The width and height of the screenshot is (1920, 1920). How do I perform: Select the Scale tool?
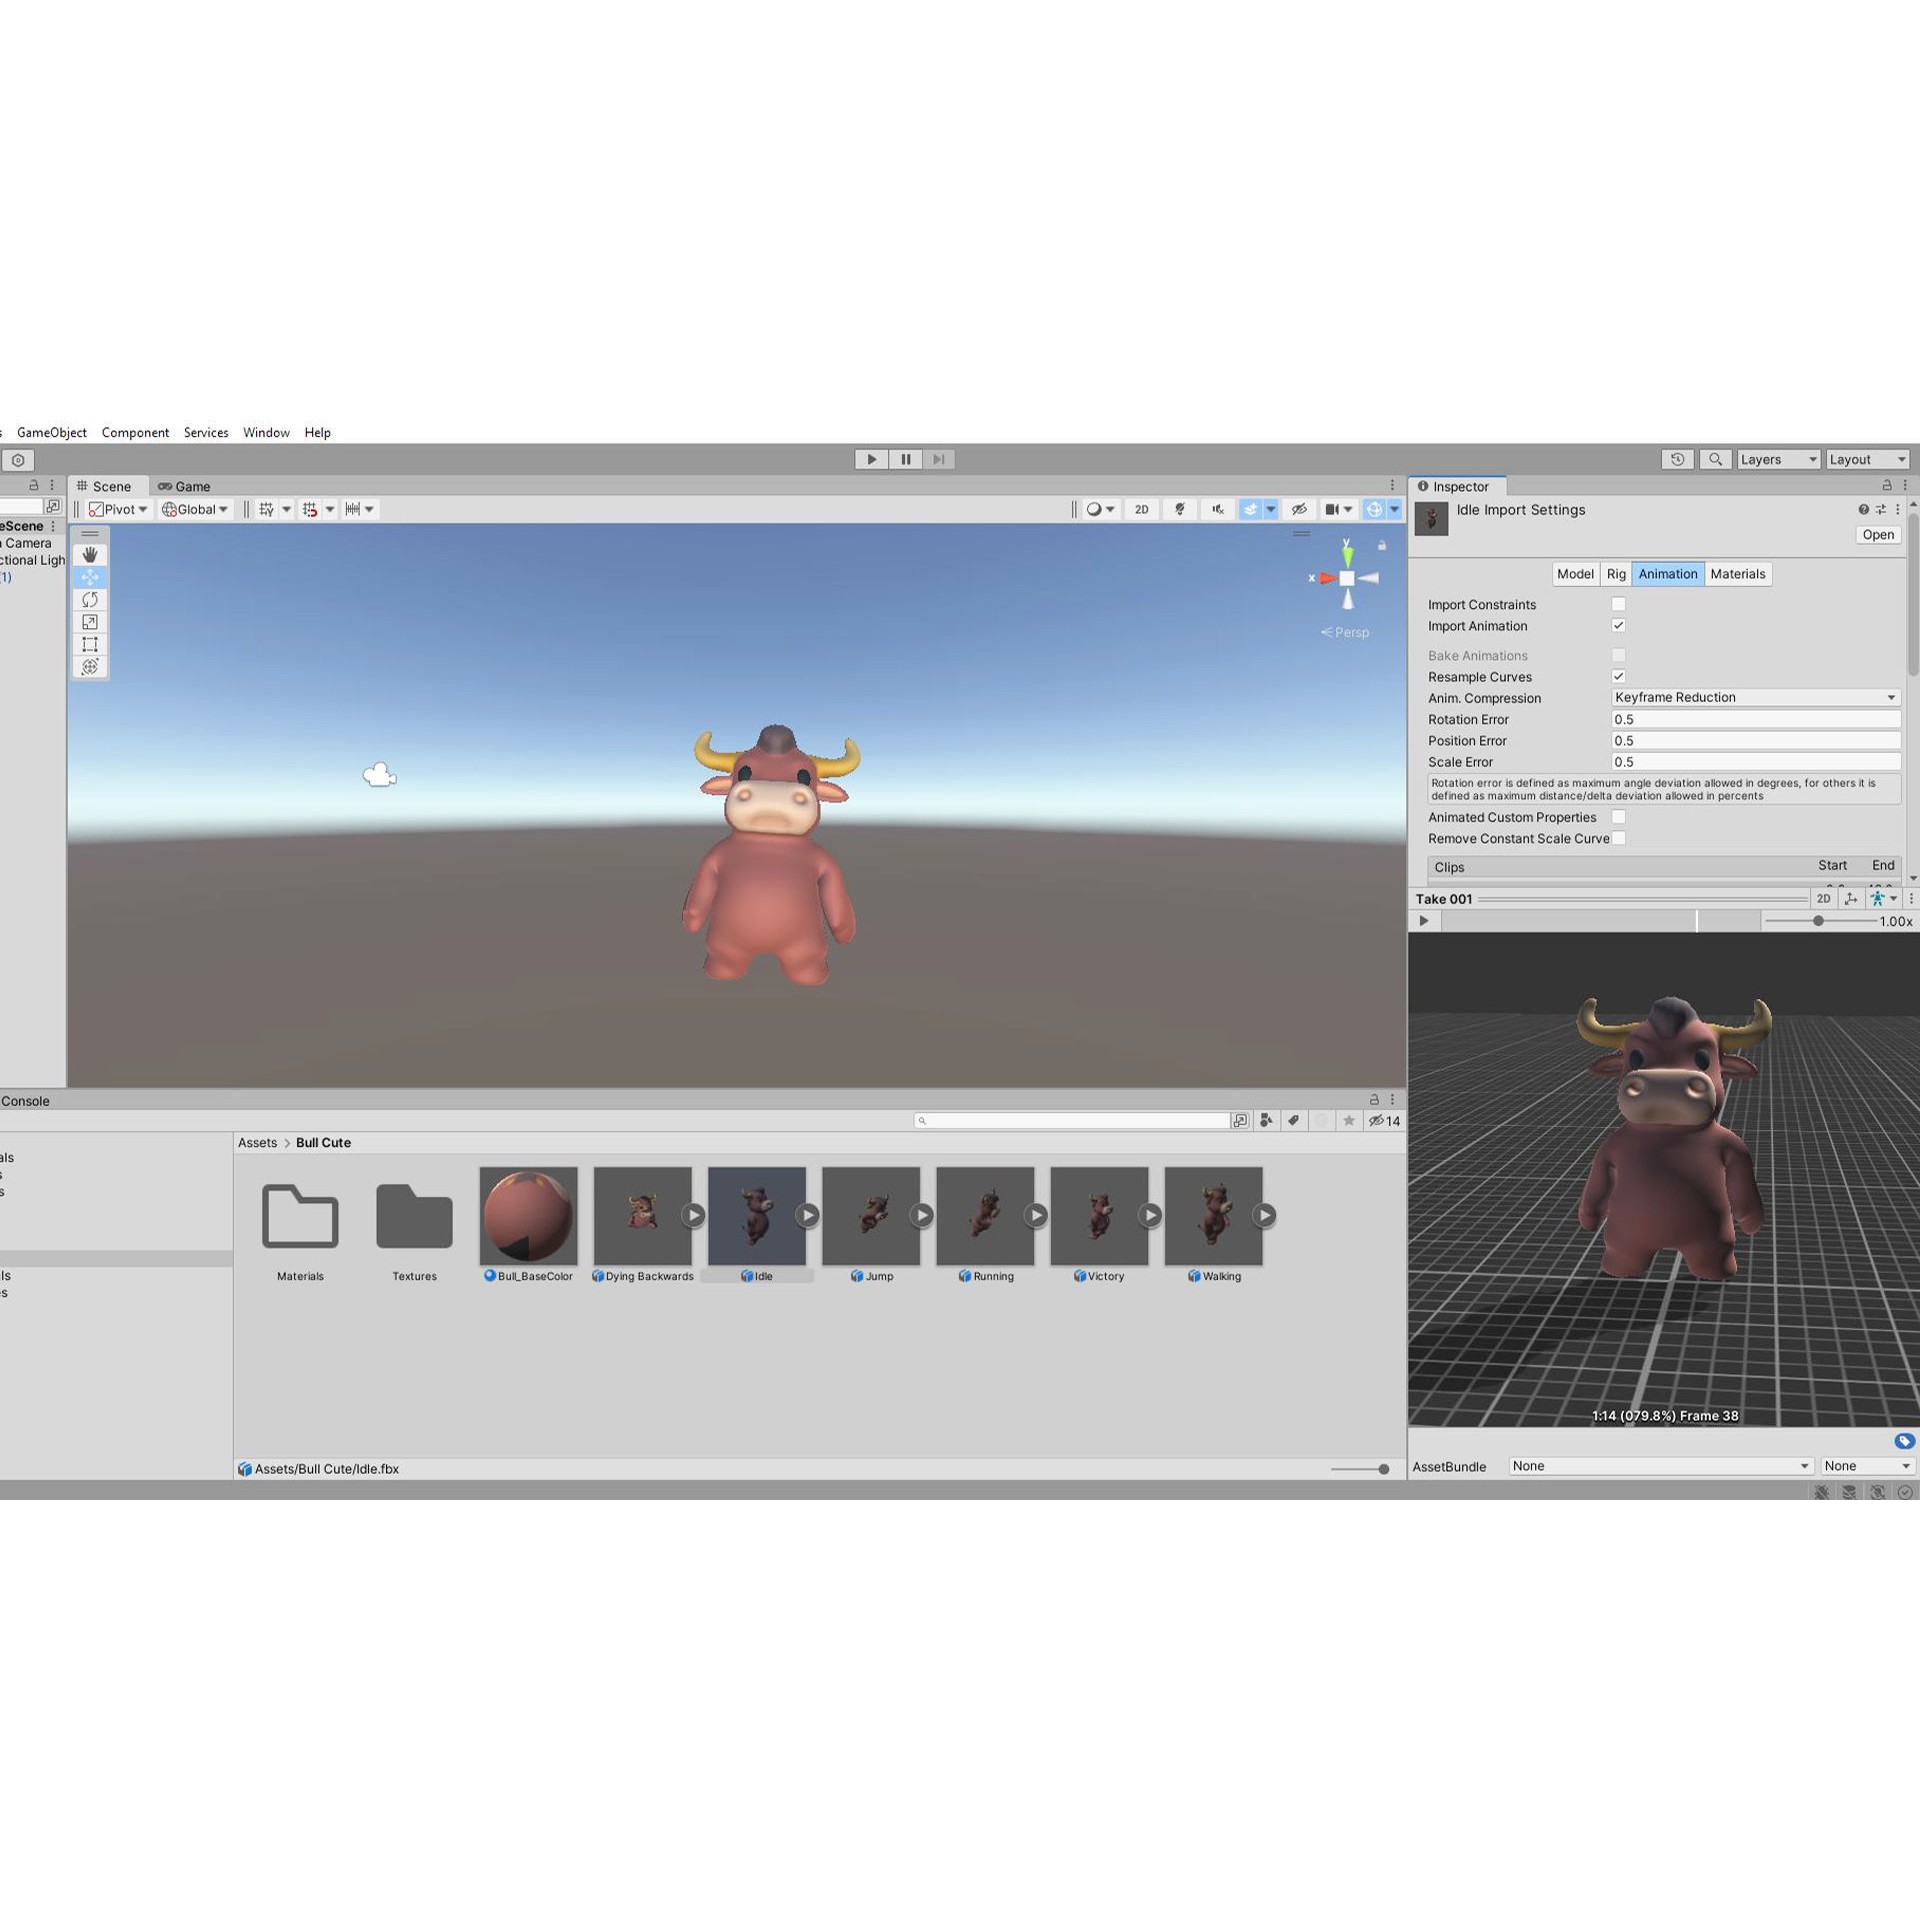click(90, 621)
